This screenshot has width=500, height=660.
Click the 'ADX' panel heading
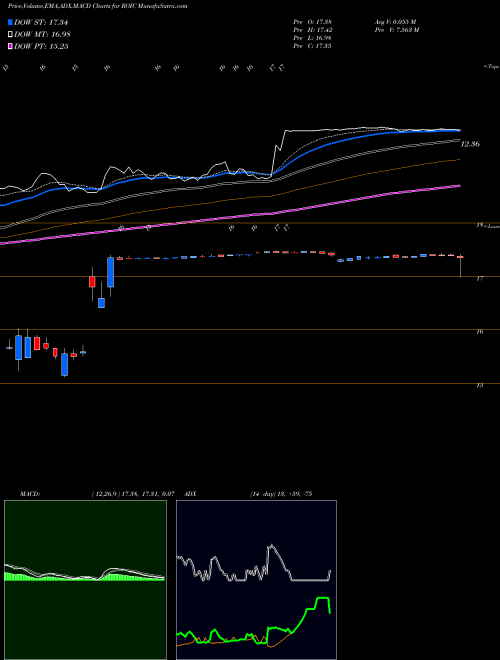pos(190,494)
